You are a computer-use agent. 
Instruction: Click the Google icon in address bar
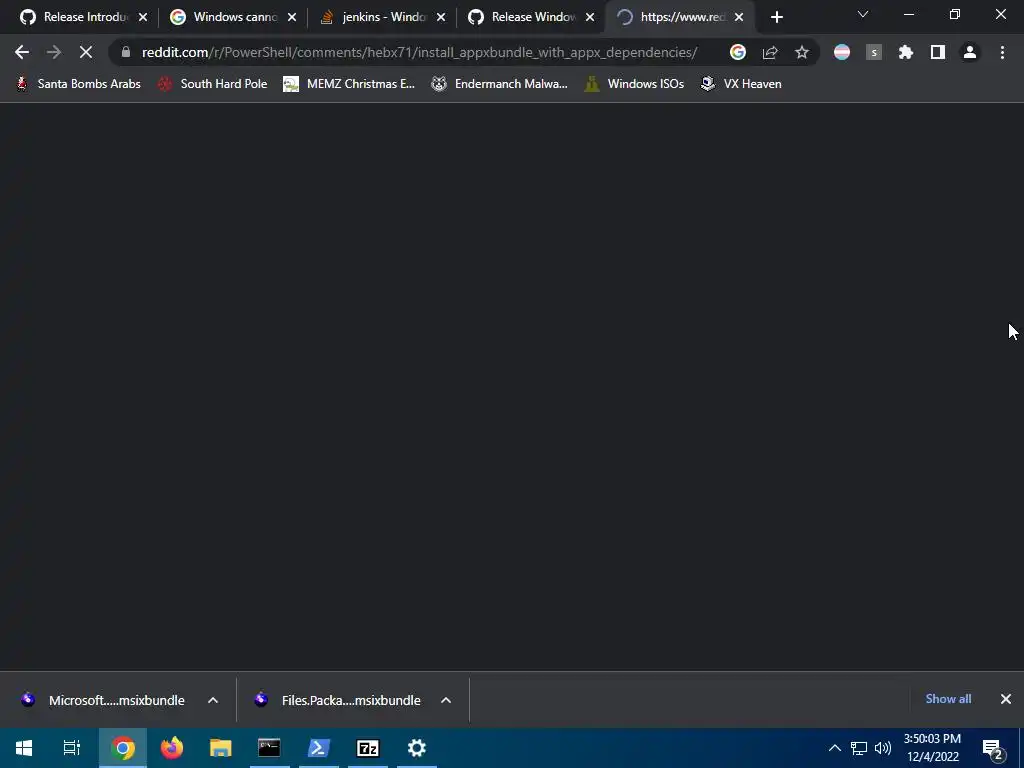click(x=738, y=52)
